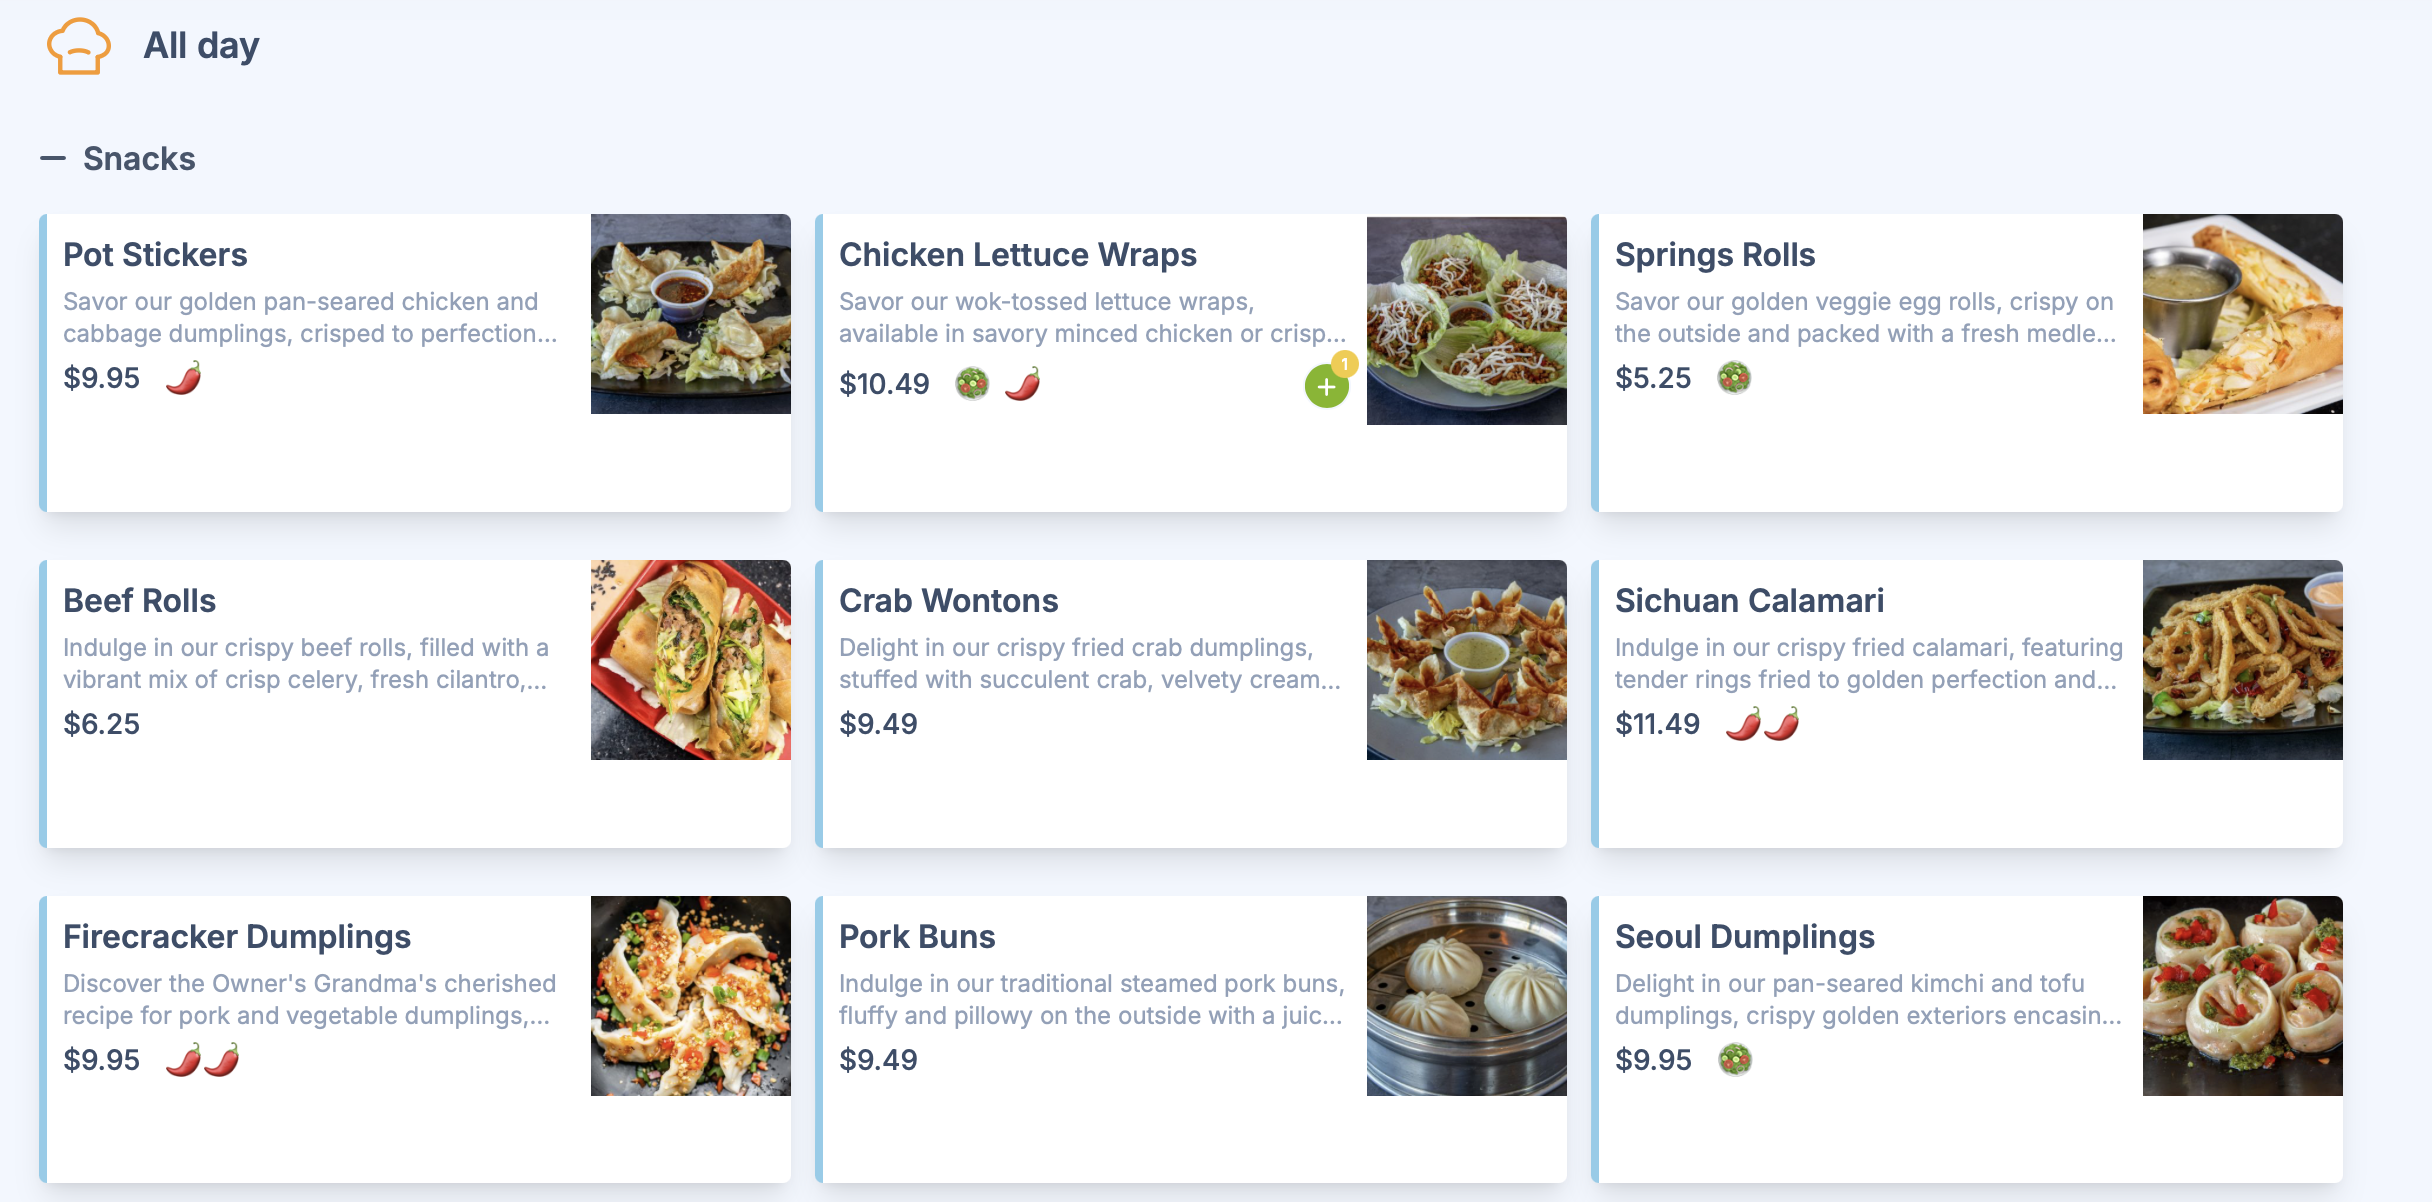Click the Springs Rolls item description
The width and height of the screenshot is (2432, 1202).
coord(1864,317)
